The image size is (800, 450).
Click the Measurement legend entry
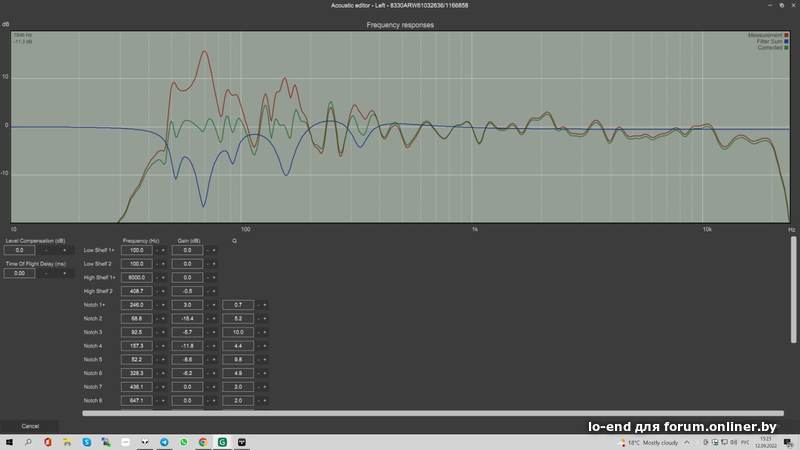pos(768,35)
